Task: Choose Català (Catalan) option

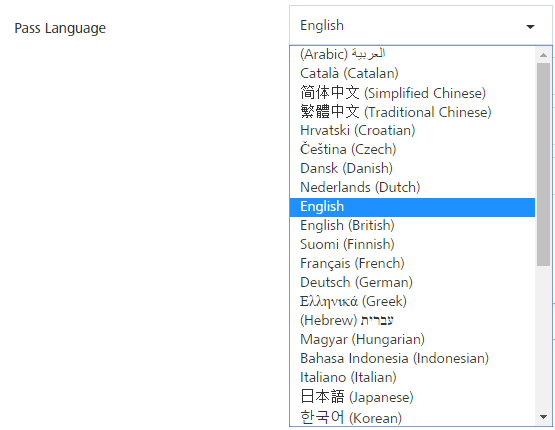Action: [x=412, y=73]
